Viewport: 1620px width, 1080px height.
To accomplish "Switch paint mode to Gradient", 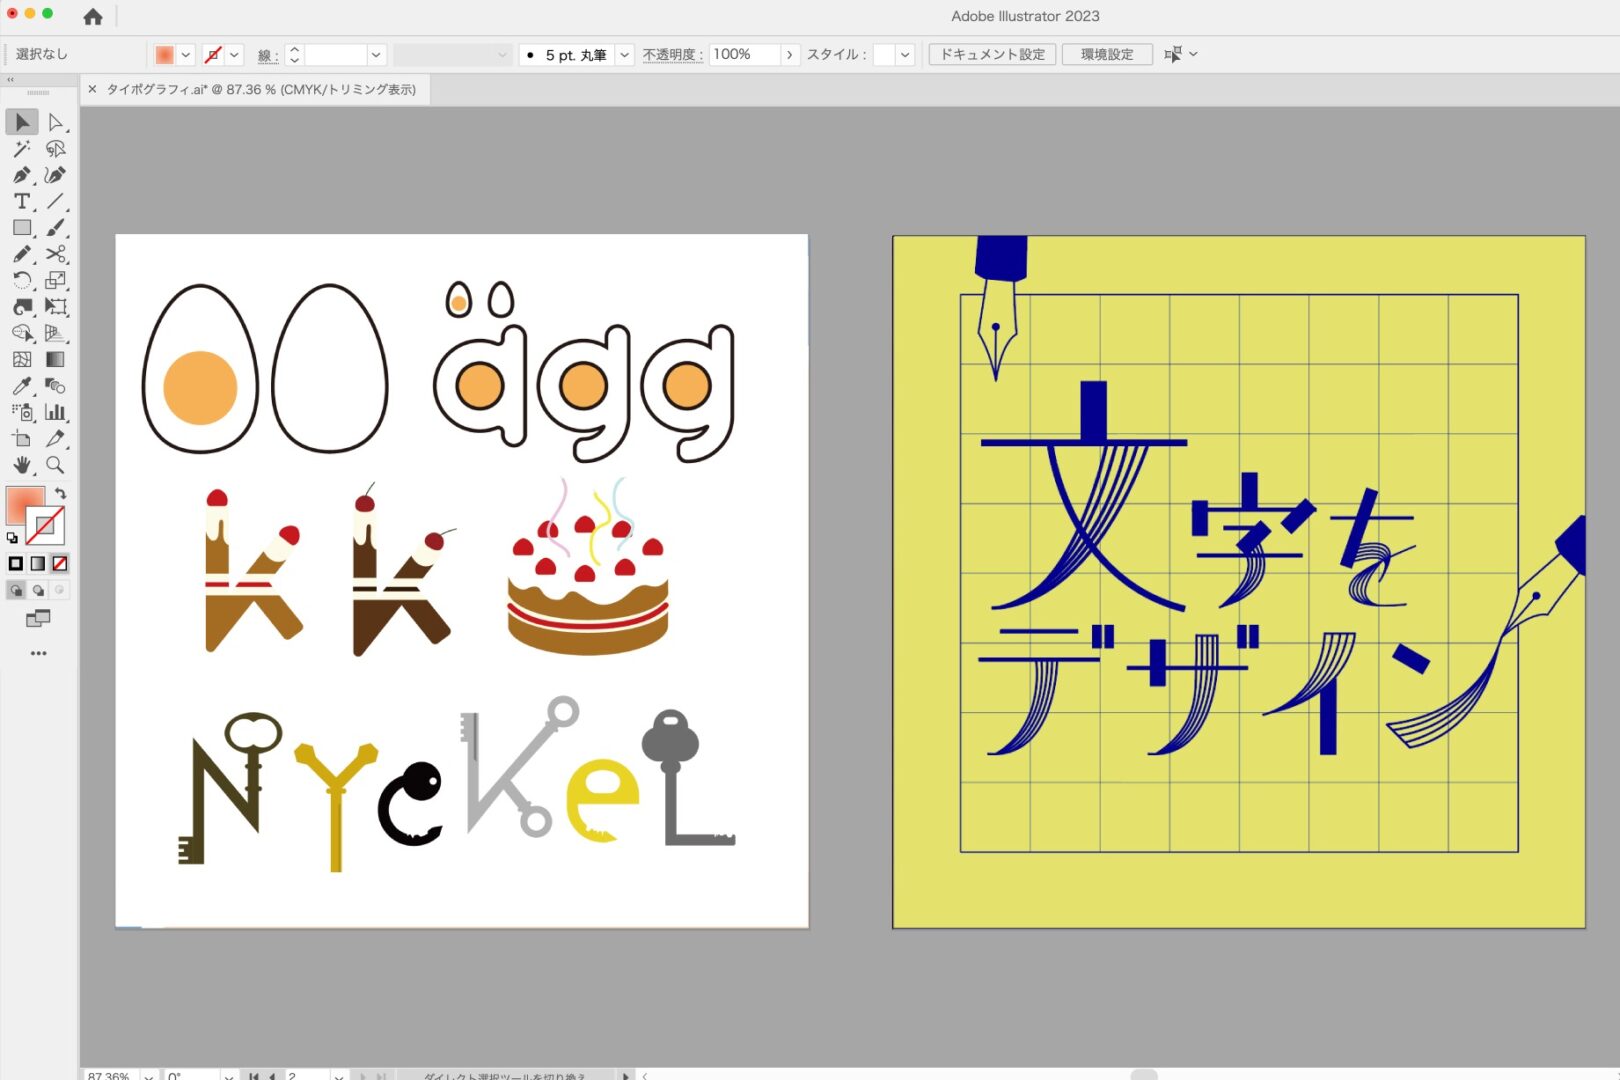I will click(x=38, y=564).
